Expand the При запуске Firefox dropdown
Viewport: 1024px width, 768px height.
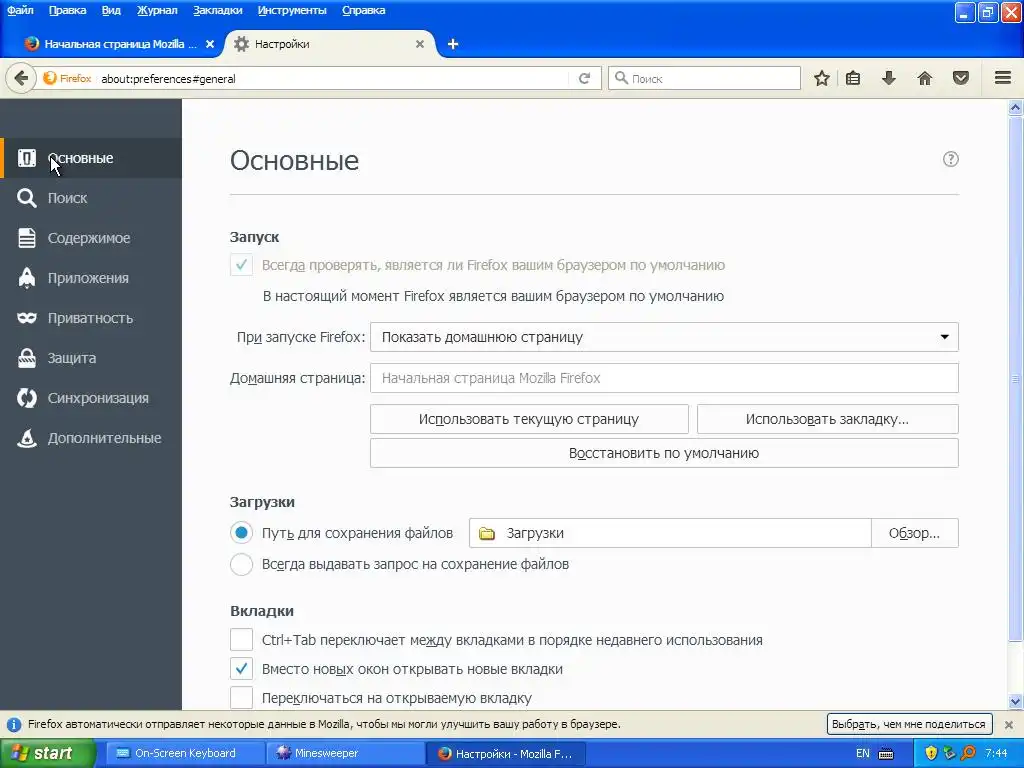[x=664, y=337]
